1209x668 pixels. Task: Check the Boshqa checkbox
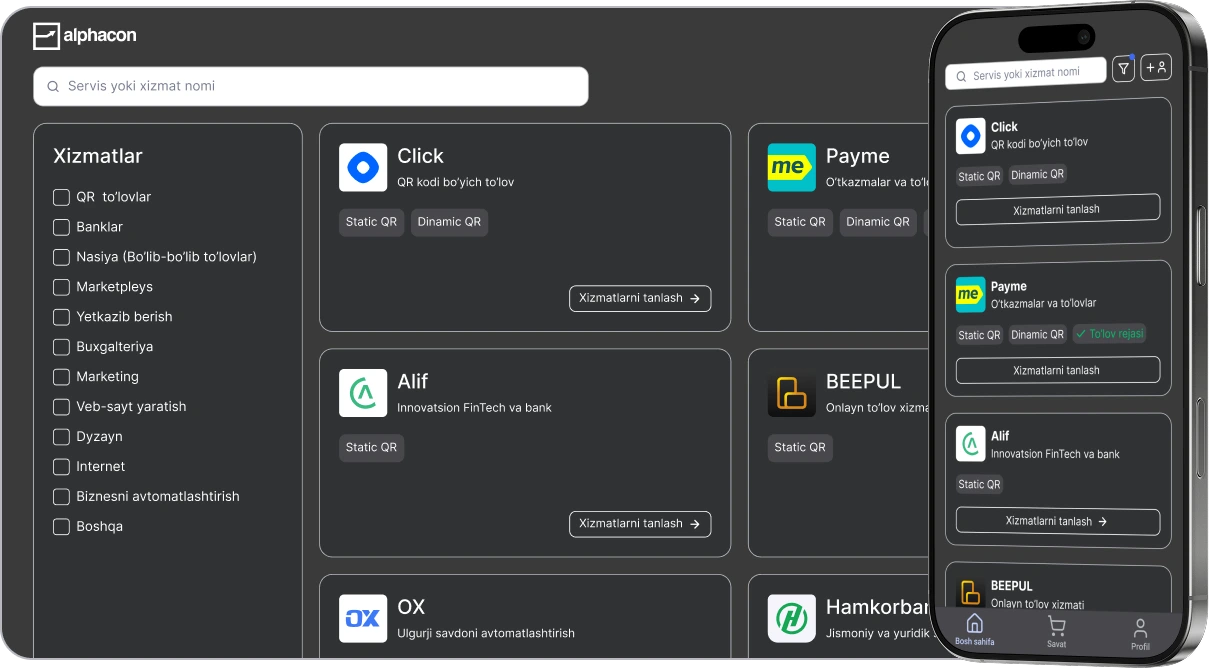click(61, 527)
